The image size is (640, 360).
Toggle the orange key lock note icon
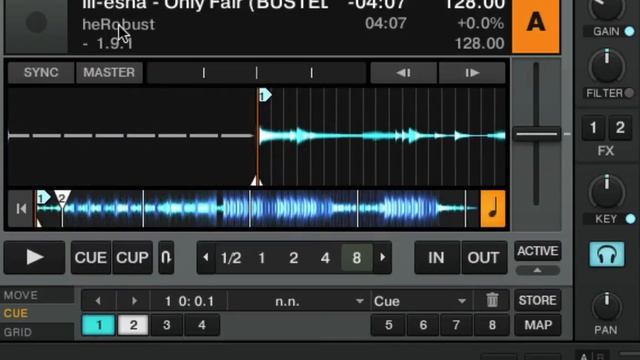pos(493,209)
